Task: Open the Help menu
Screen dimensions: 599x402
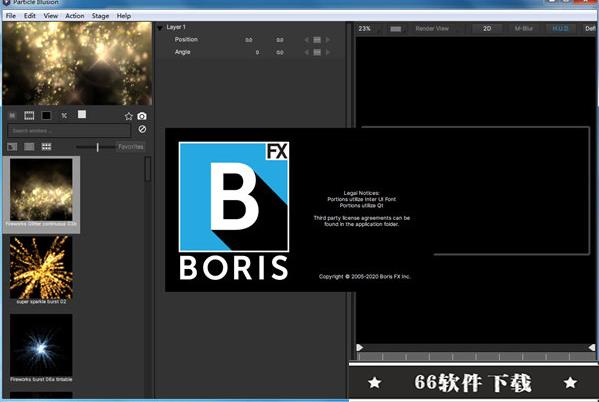Action: [x=123, y=16]
